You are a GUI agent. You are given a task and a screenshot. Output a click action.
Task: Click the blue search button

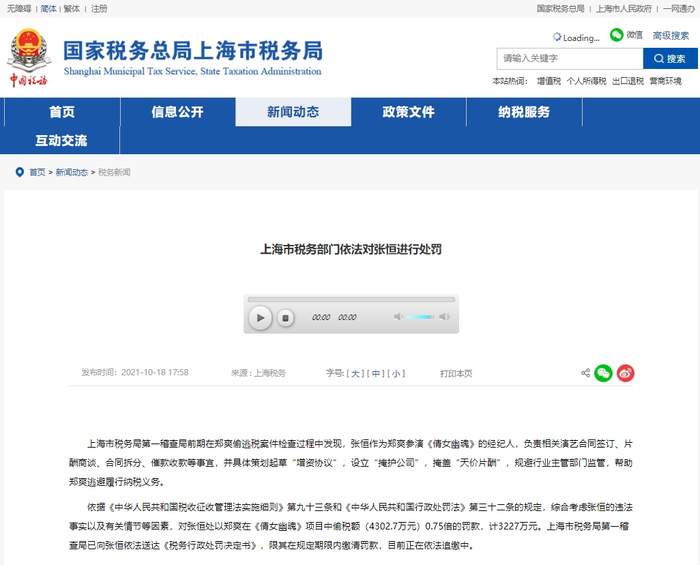pos(670,58)
